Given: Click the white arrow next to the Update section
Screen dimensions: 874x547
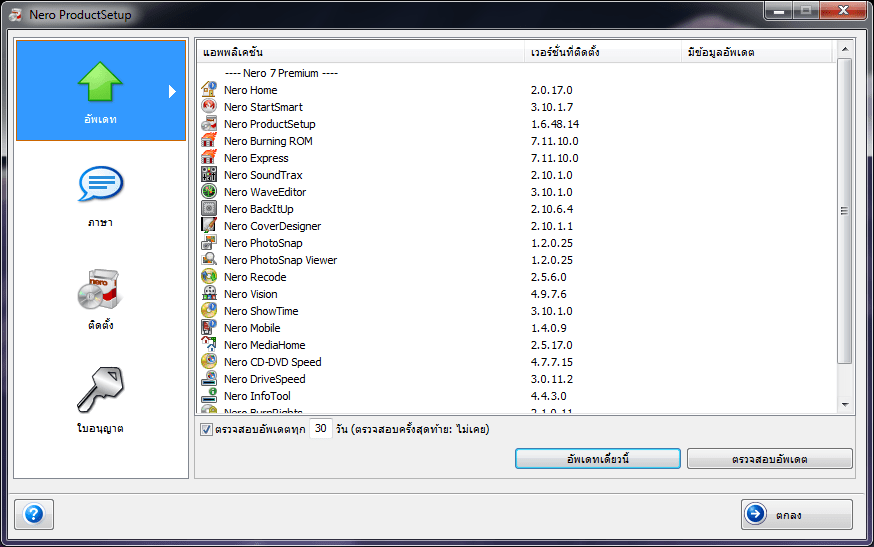Looking at the screenshot, I should pos(172,91).
